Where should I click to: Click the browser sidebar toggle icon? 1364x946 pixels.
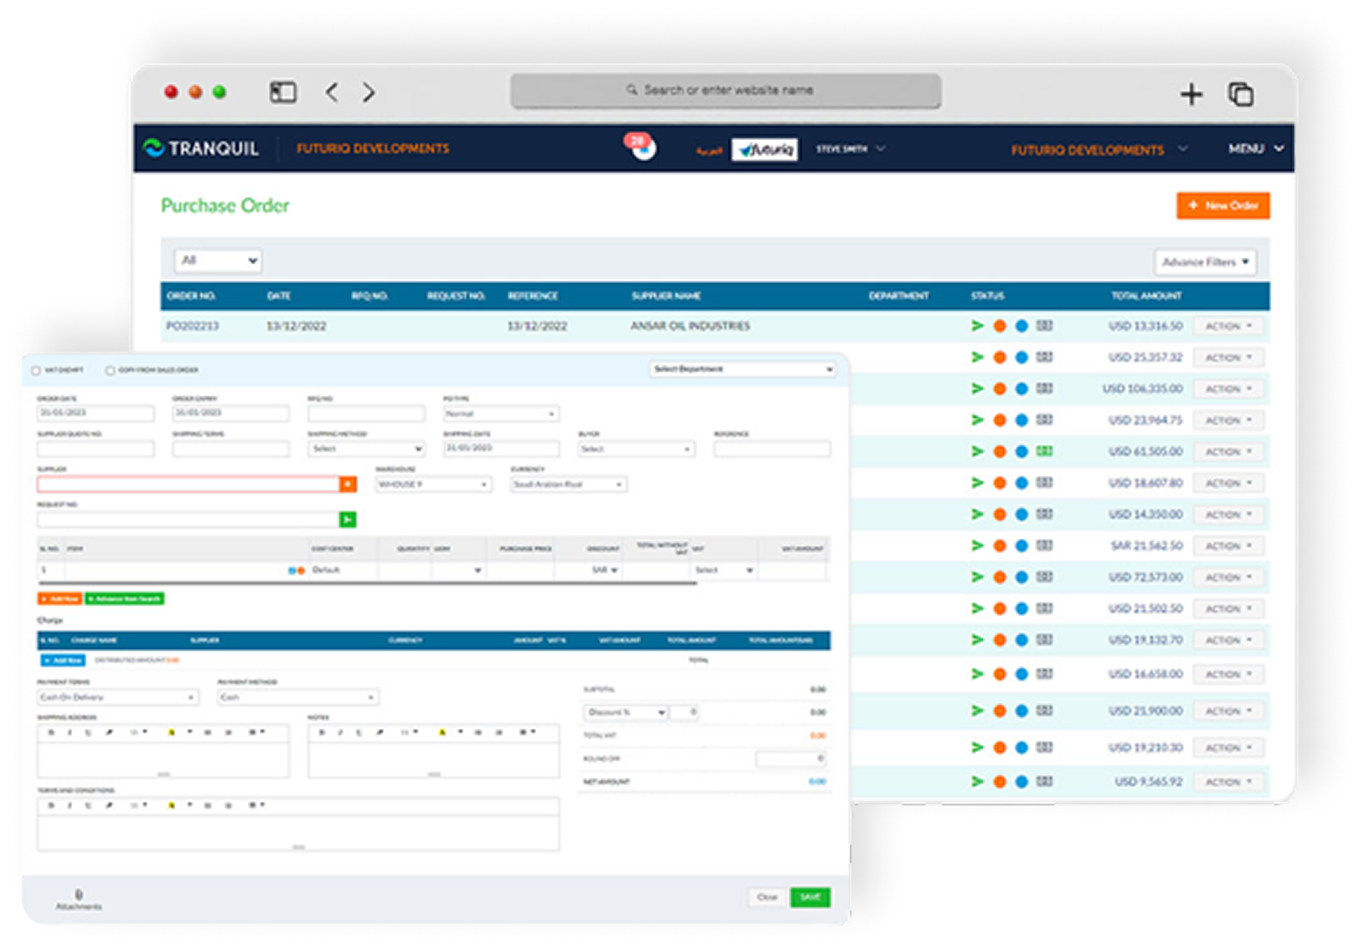point(283,92)
